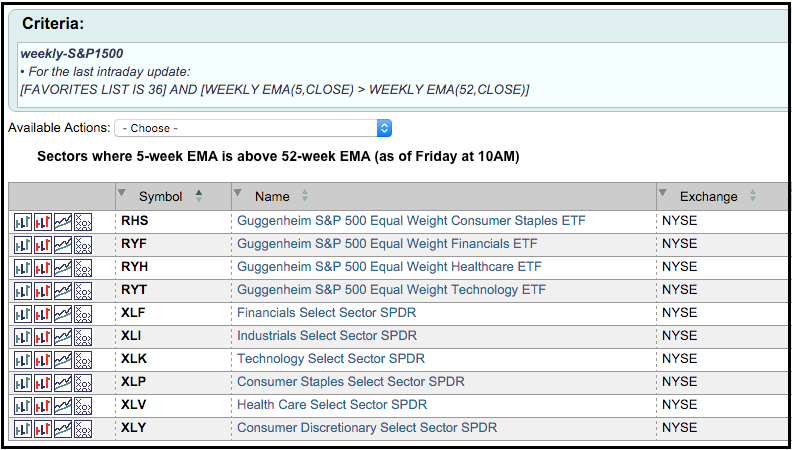This screenshot has width=792, height=450.
Task: Open the Financials Select Sector SPDR link
Action: click(326, 313)
